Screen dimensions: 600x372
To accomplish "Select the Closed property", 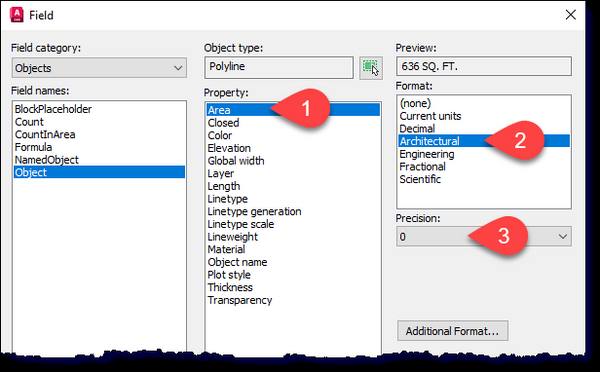I will point(223,123).
